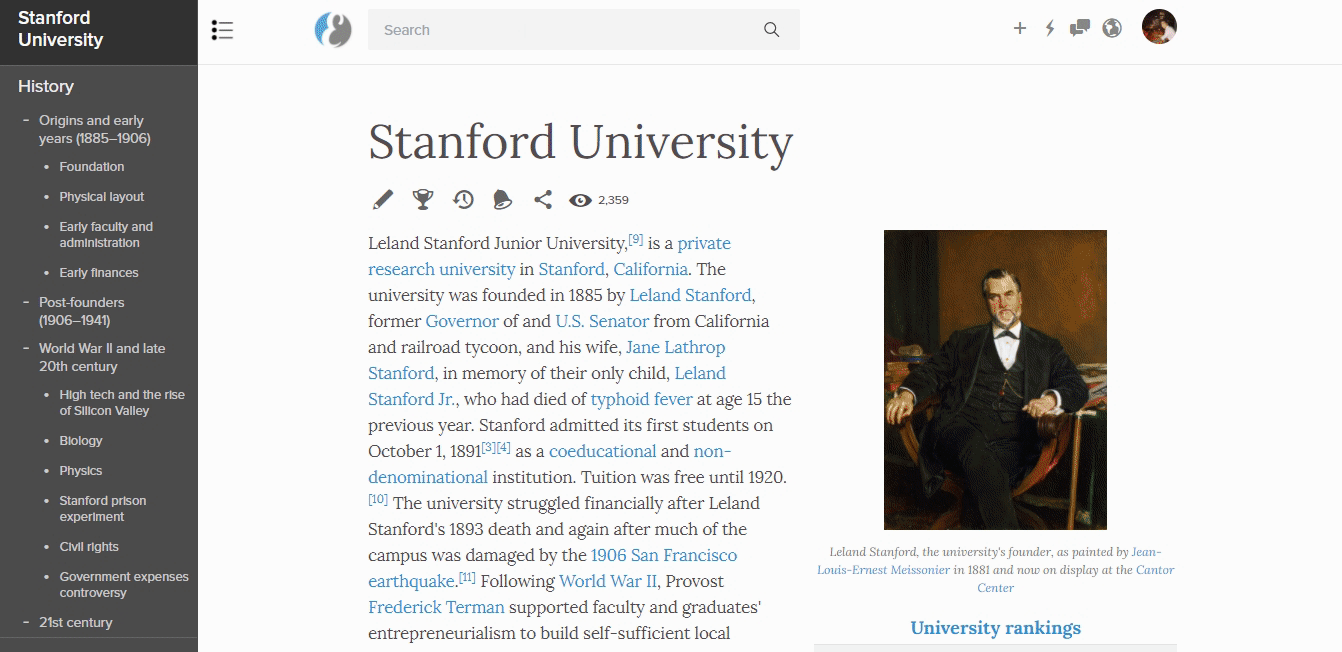Click the bell icon under the title

[x=502, y=200]
